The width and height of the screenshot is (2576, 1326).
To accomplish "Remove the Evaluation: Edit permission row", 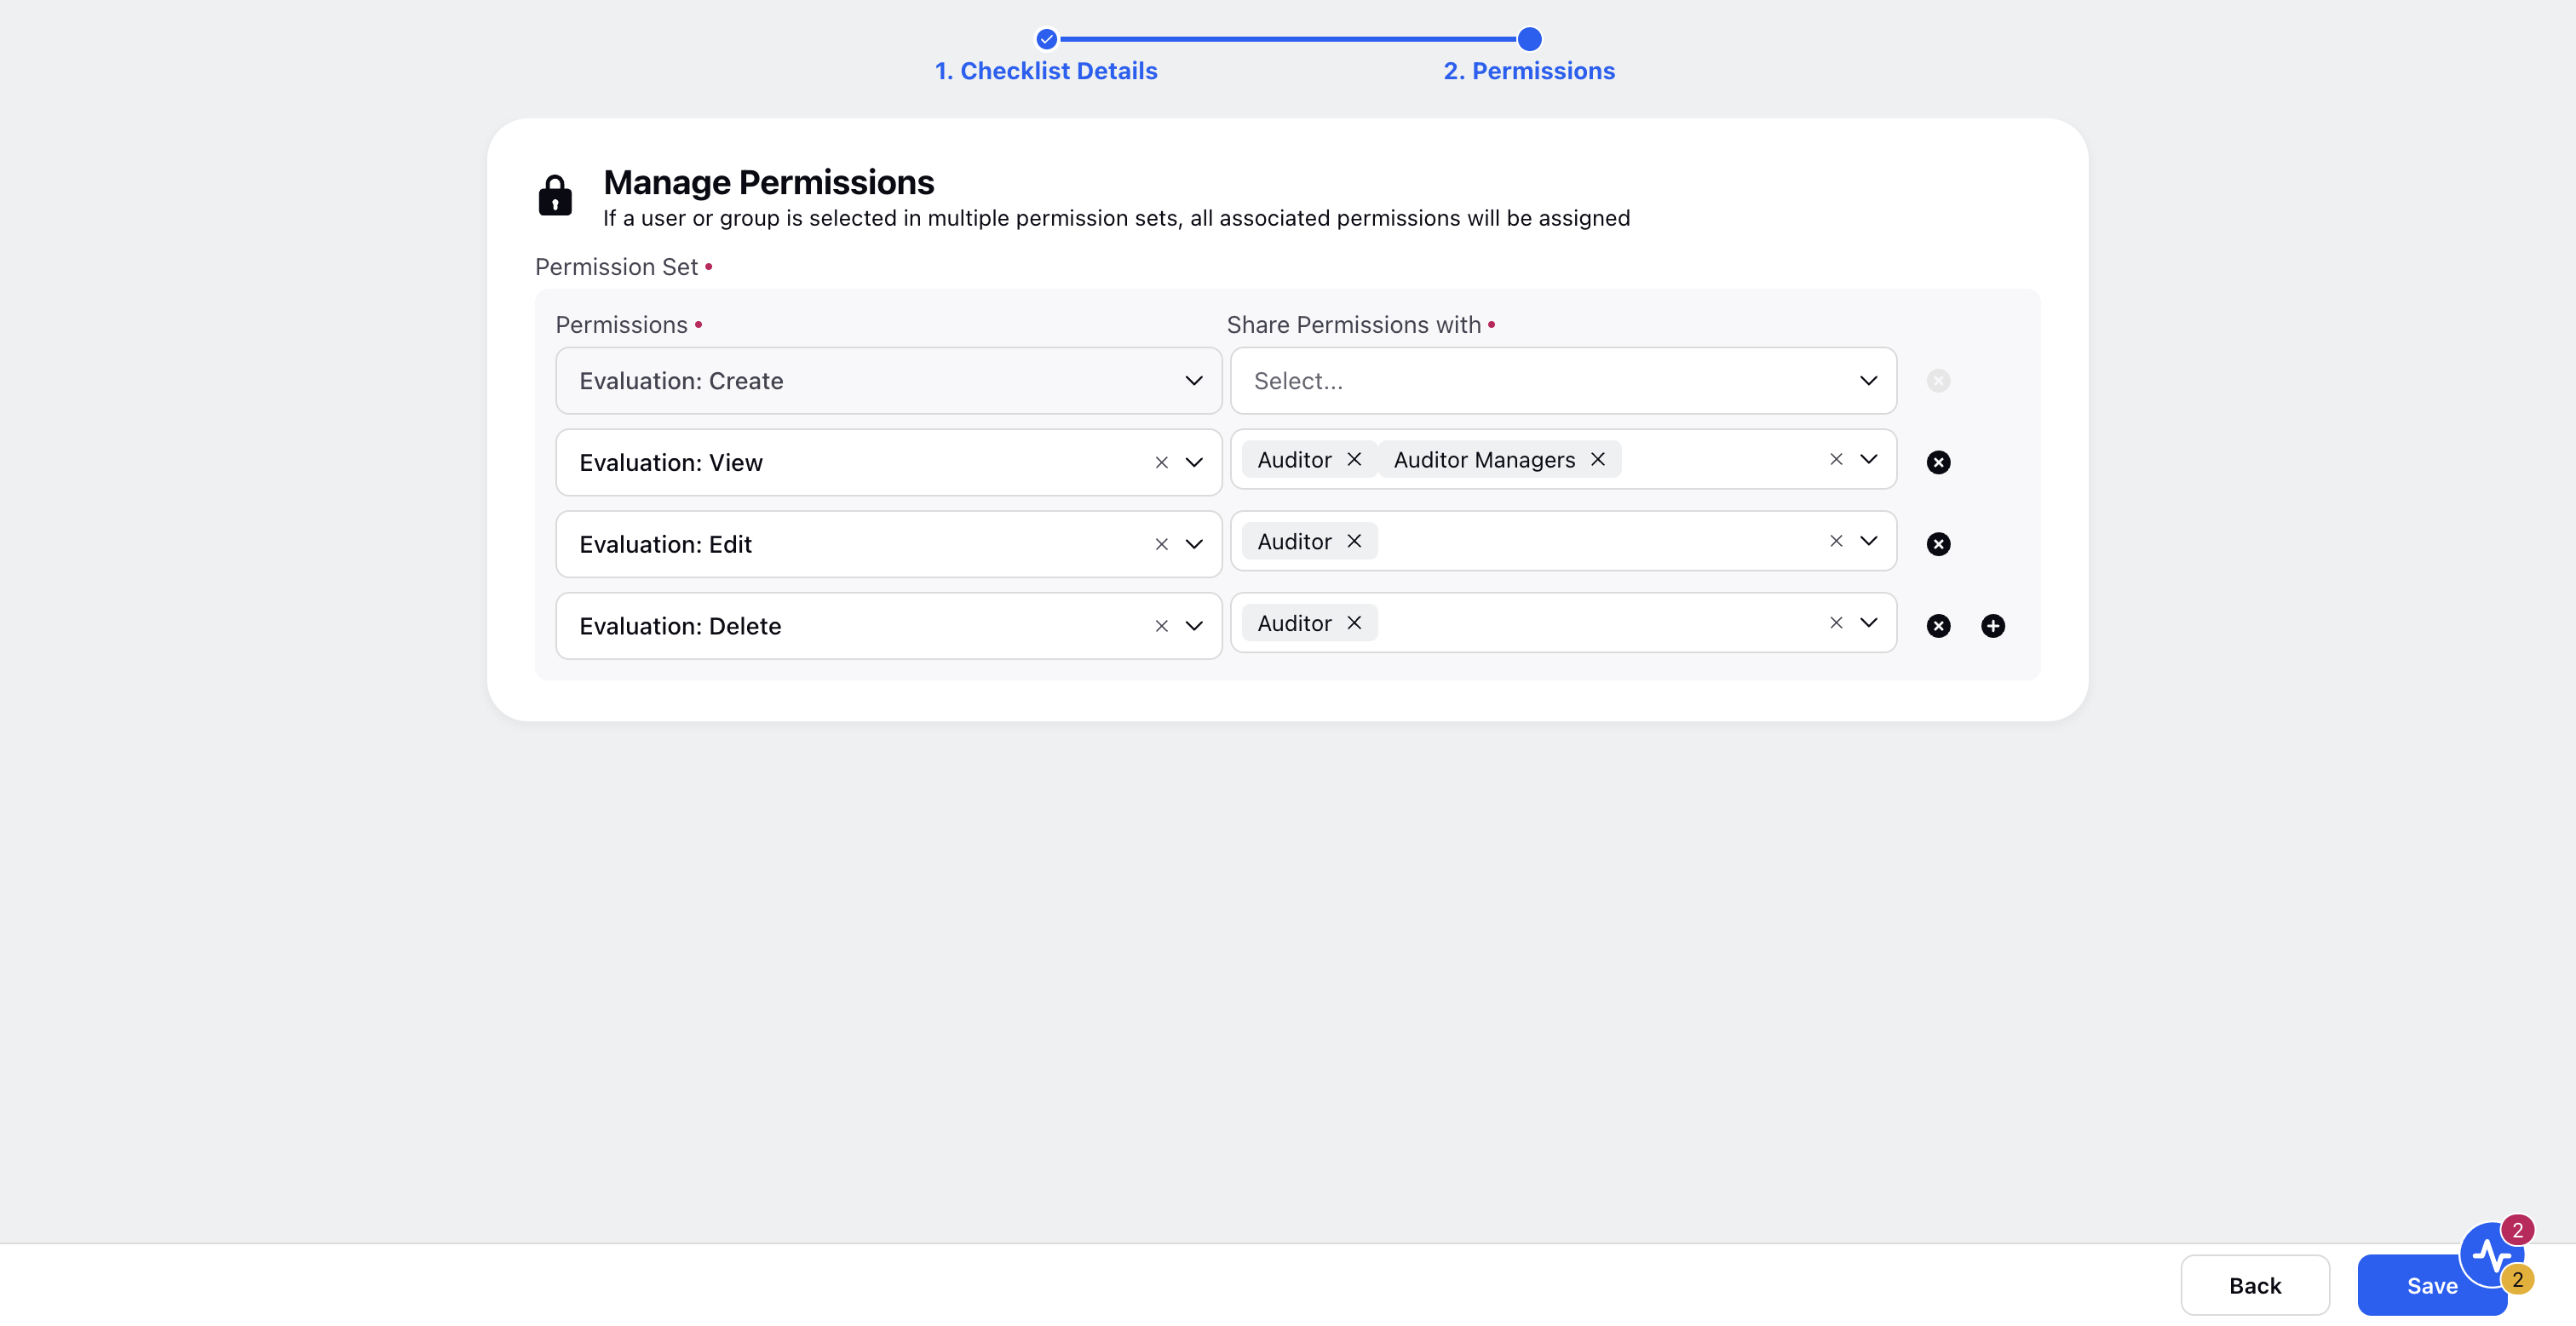I will [1938, 544].
